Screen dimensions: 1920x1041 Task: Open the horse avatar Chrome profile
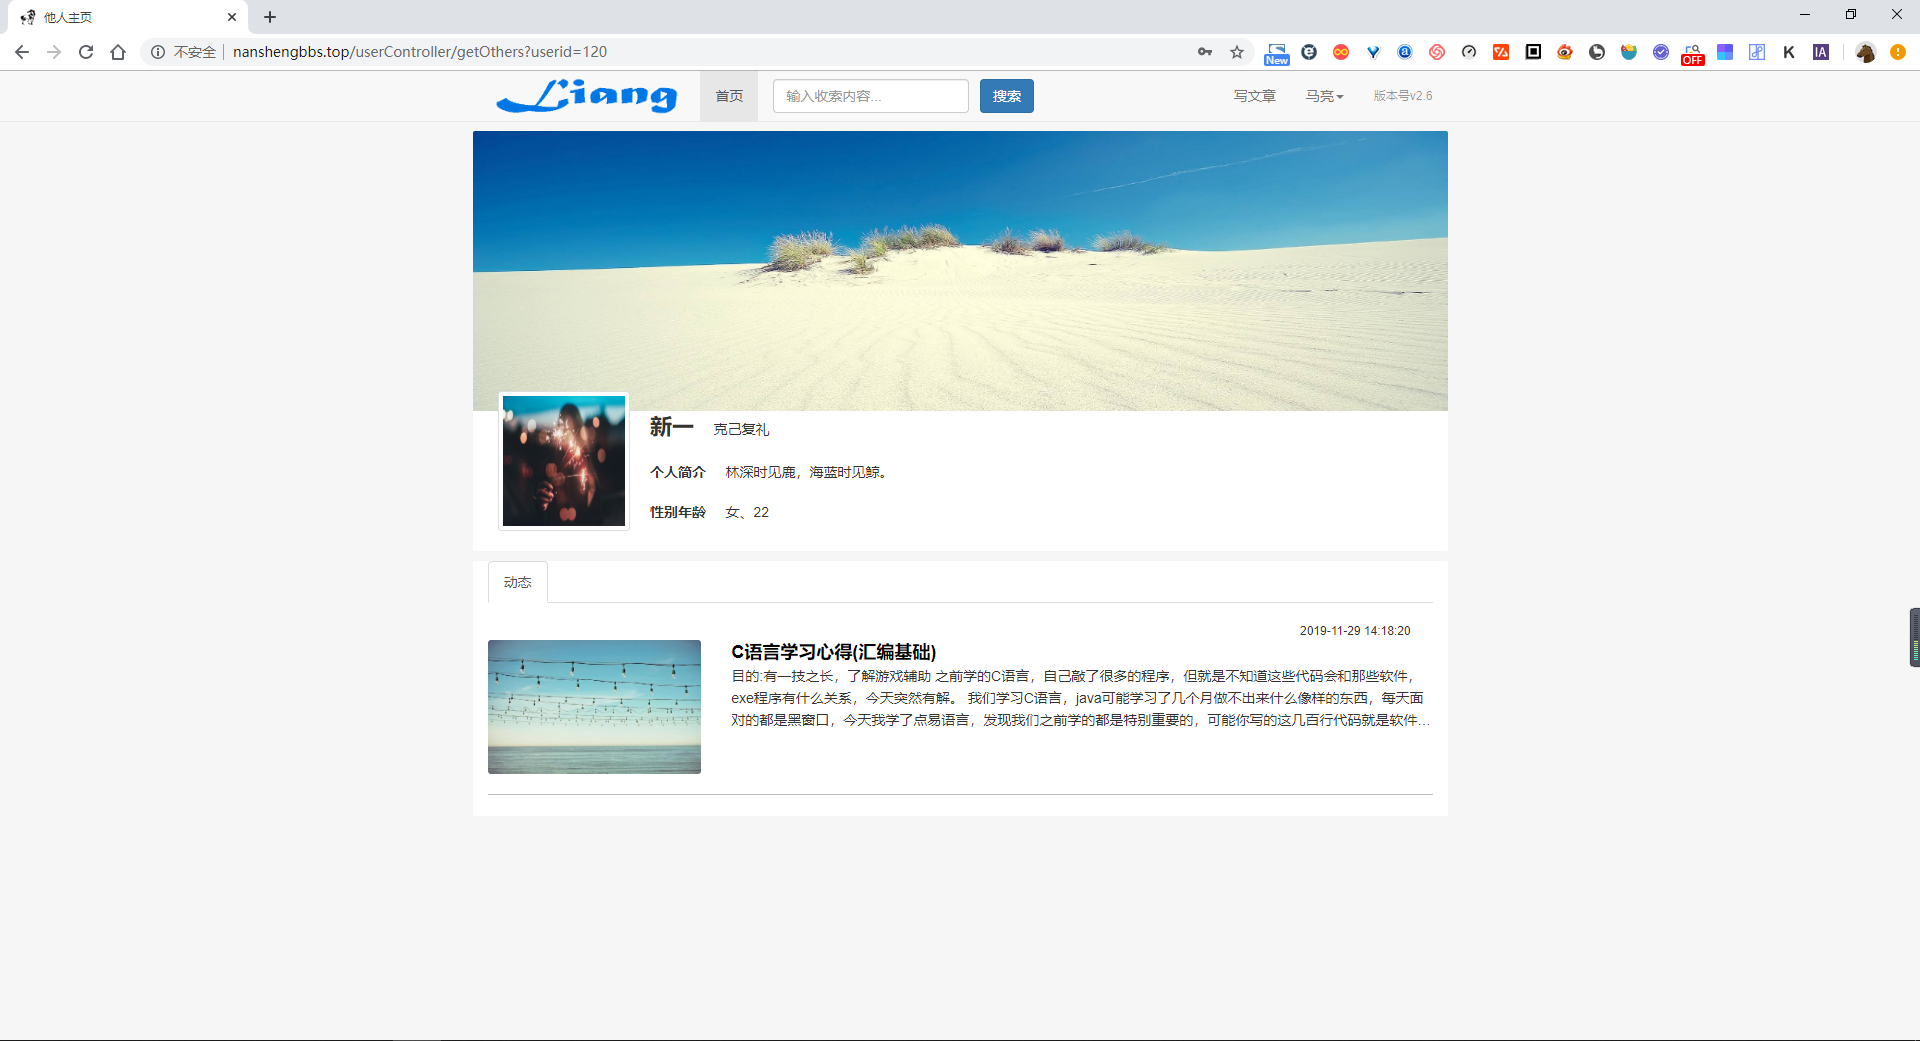(1866, 52)
